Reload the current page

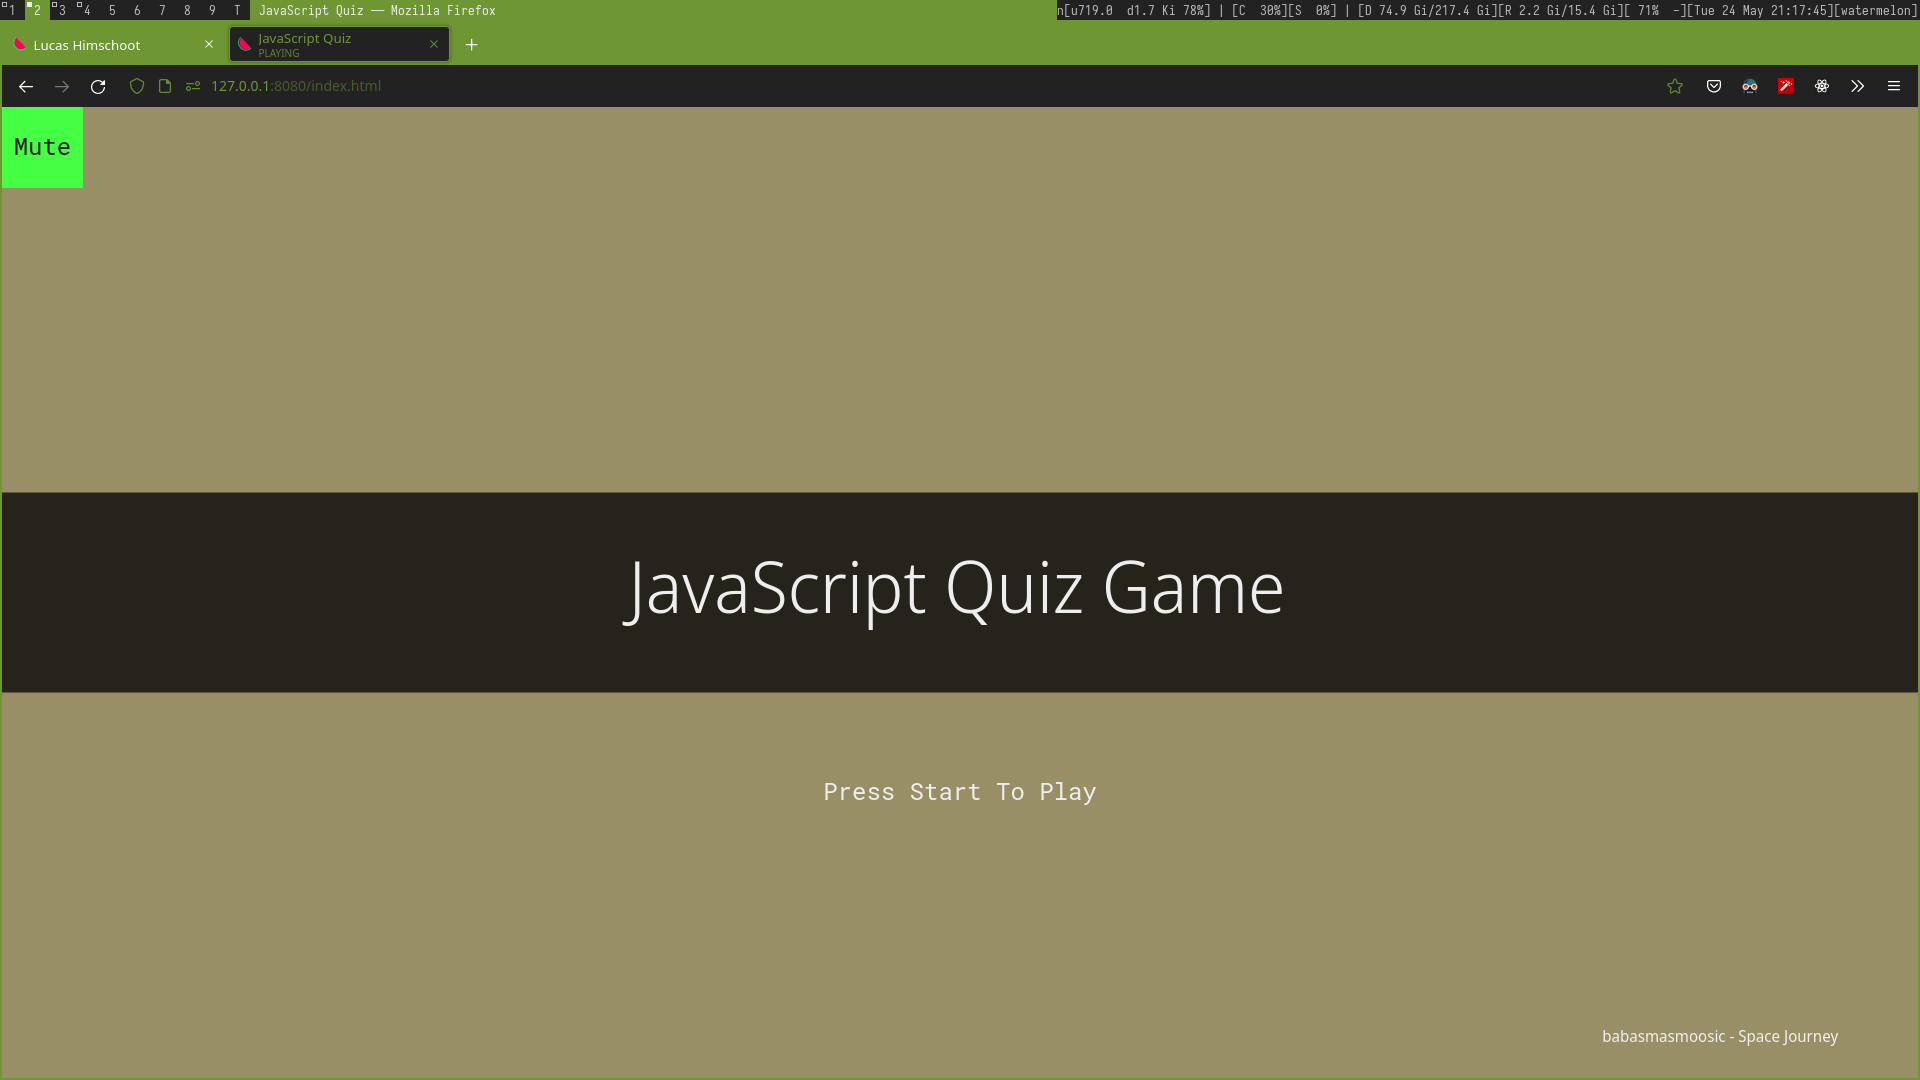tap(98, 87)
